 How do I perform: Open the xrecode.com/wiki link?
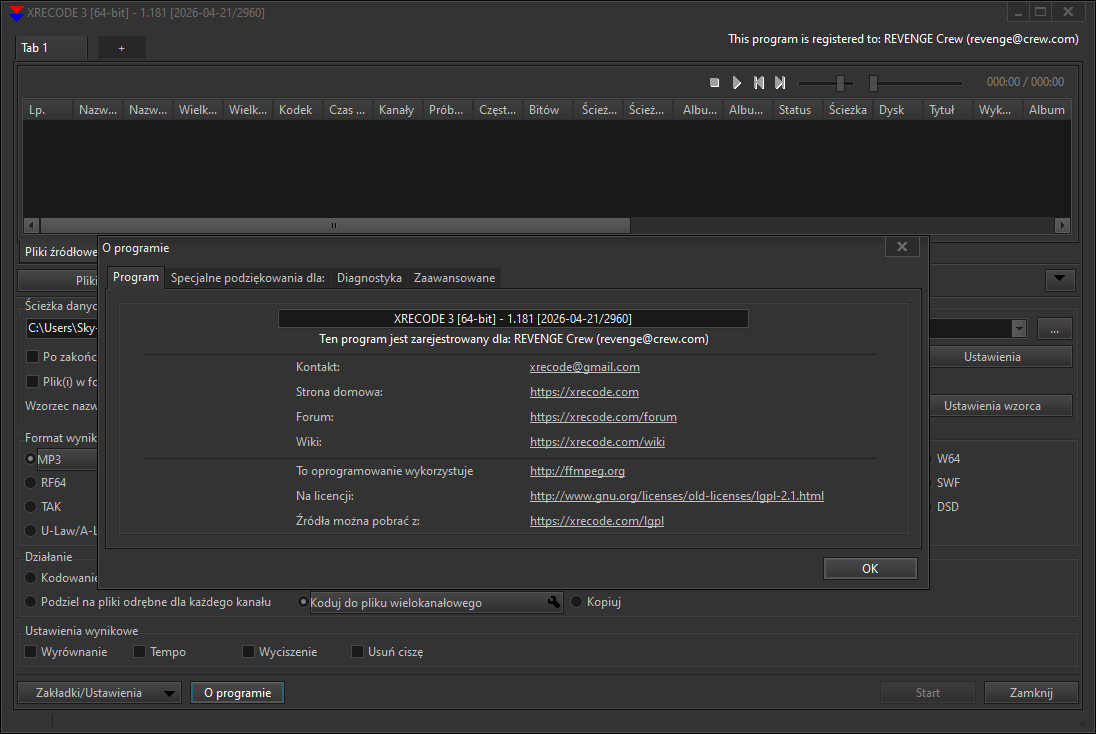(597, 442)
